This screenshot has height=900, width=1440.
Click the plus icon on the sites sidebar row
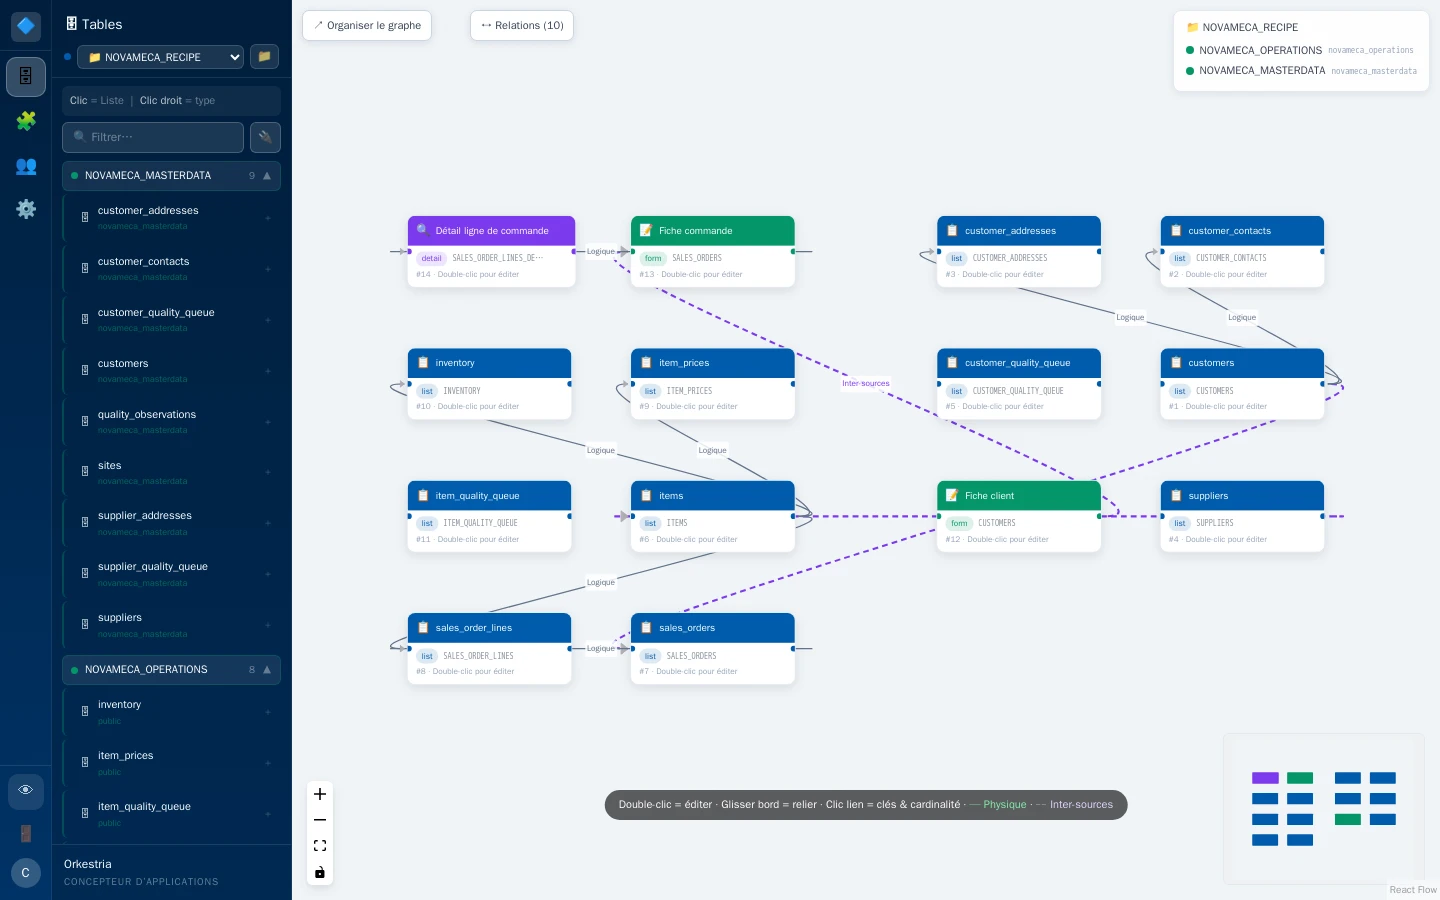tap(268, 473)
